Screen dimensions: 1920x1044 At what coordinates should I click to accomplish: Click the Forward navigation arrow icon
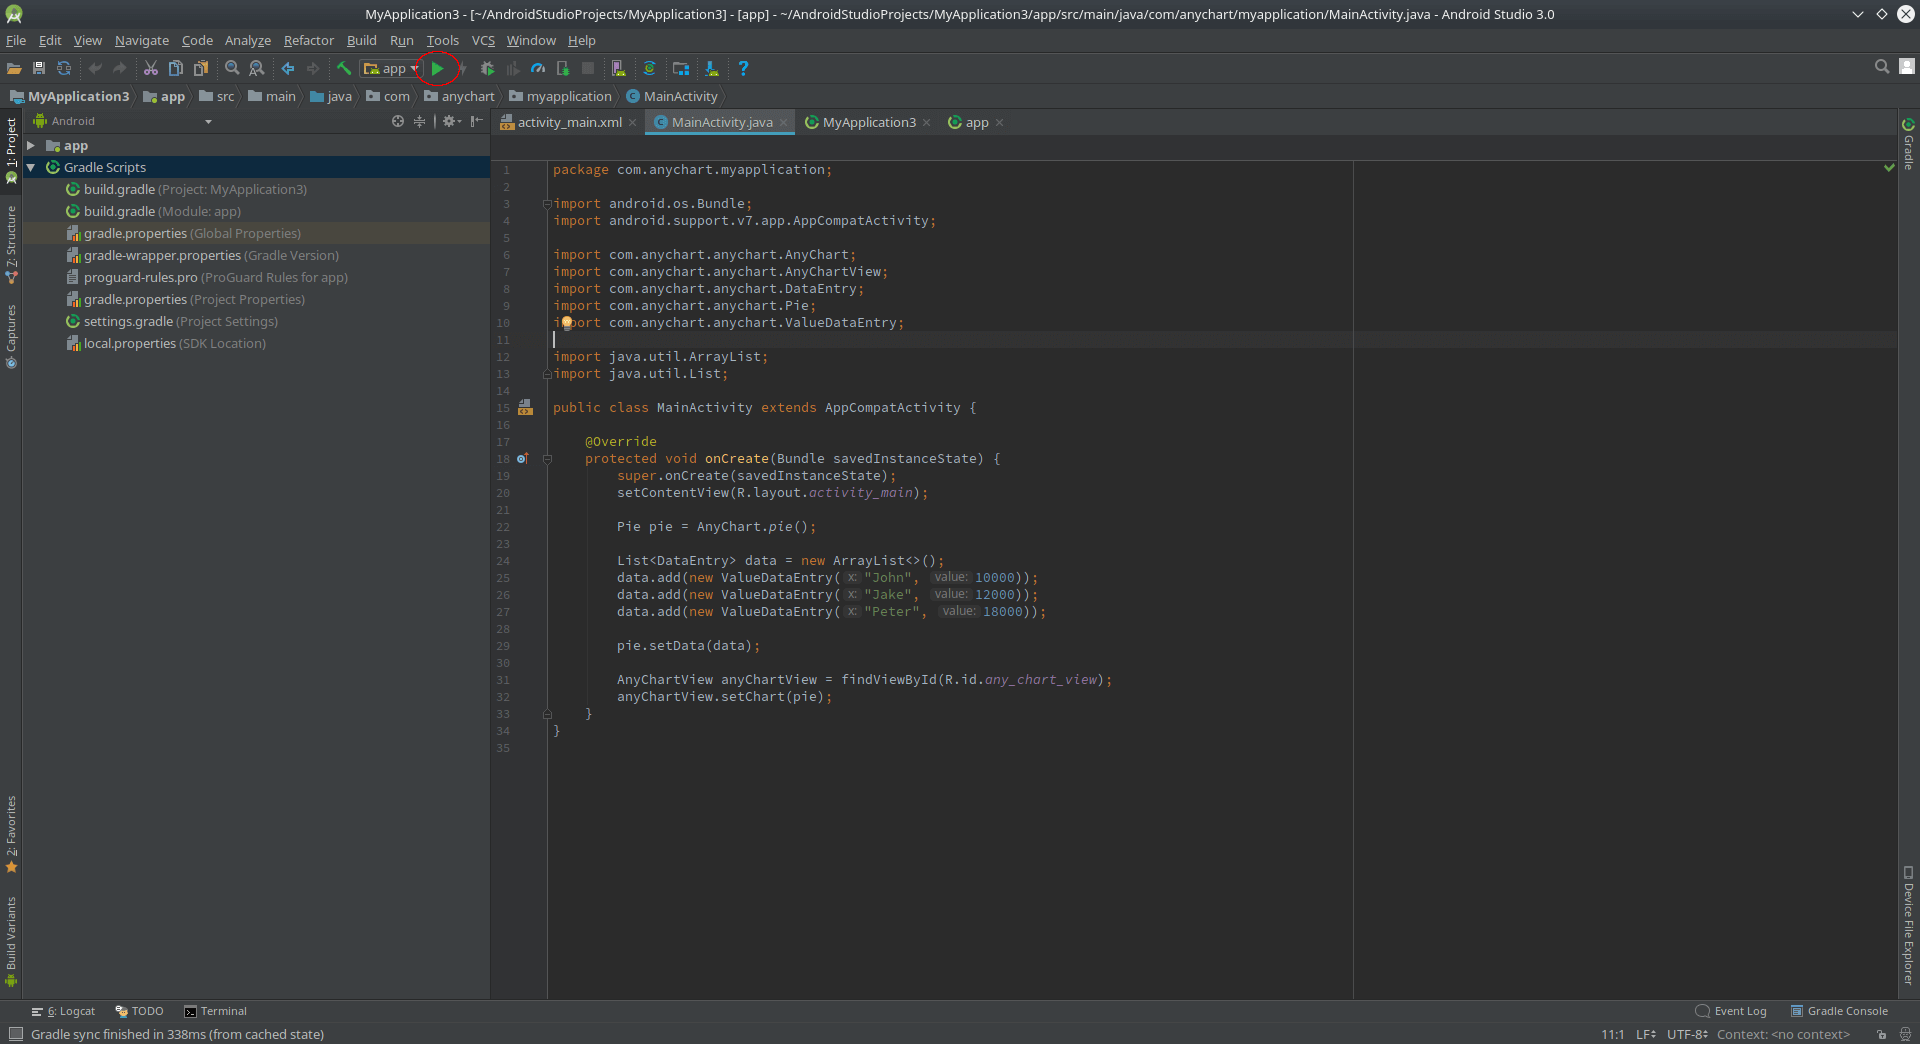(313, 68)
